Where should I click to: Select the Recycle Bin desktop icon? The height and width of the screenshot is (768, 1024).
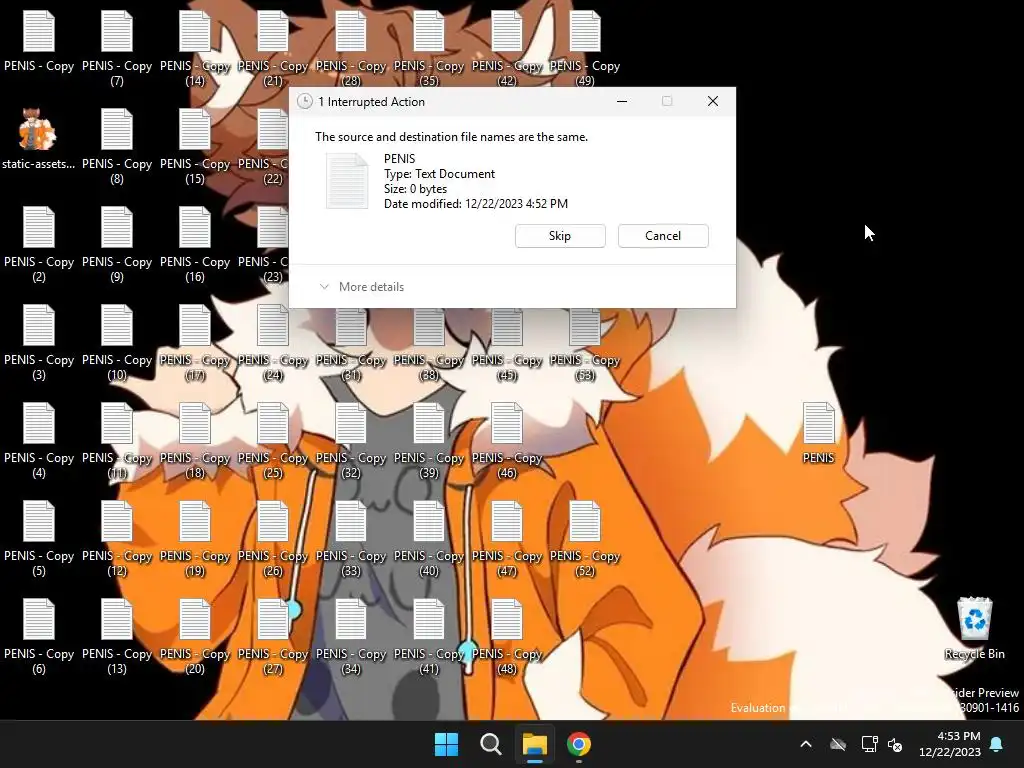click(974, 618)
